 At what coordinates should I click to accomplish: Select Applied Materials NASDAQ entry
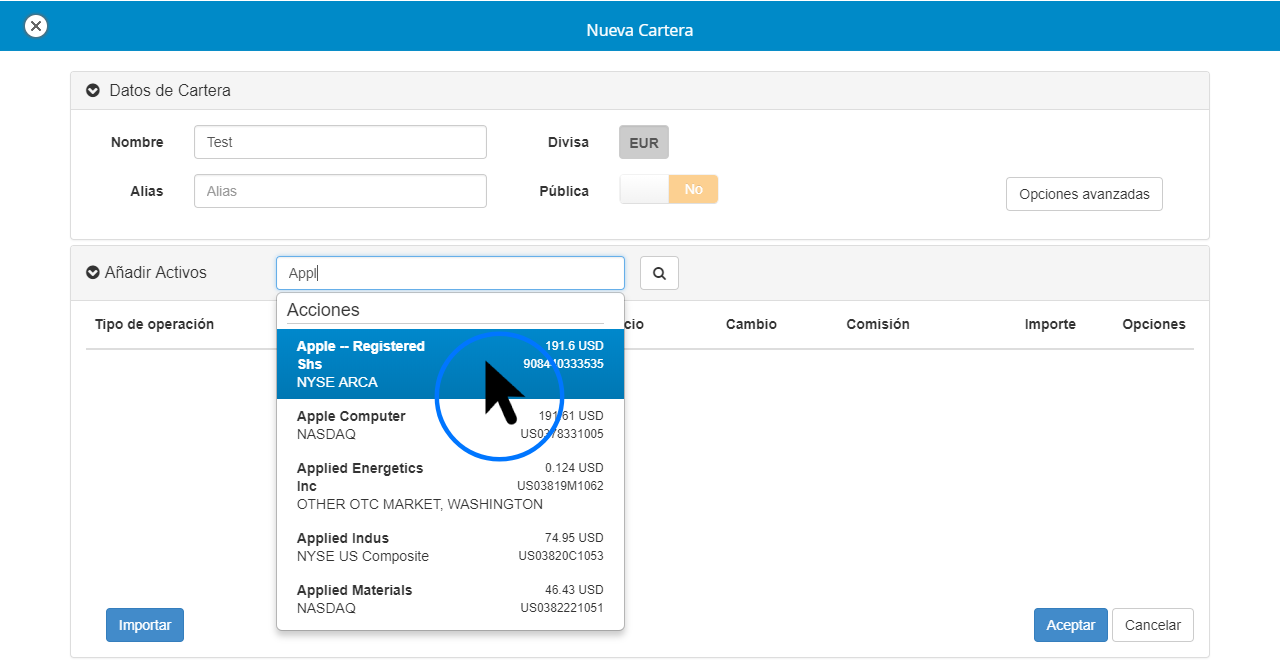coord(450,599)
